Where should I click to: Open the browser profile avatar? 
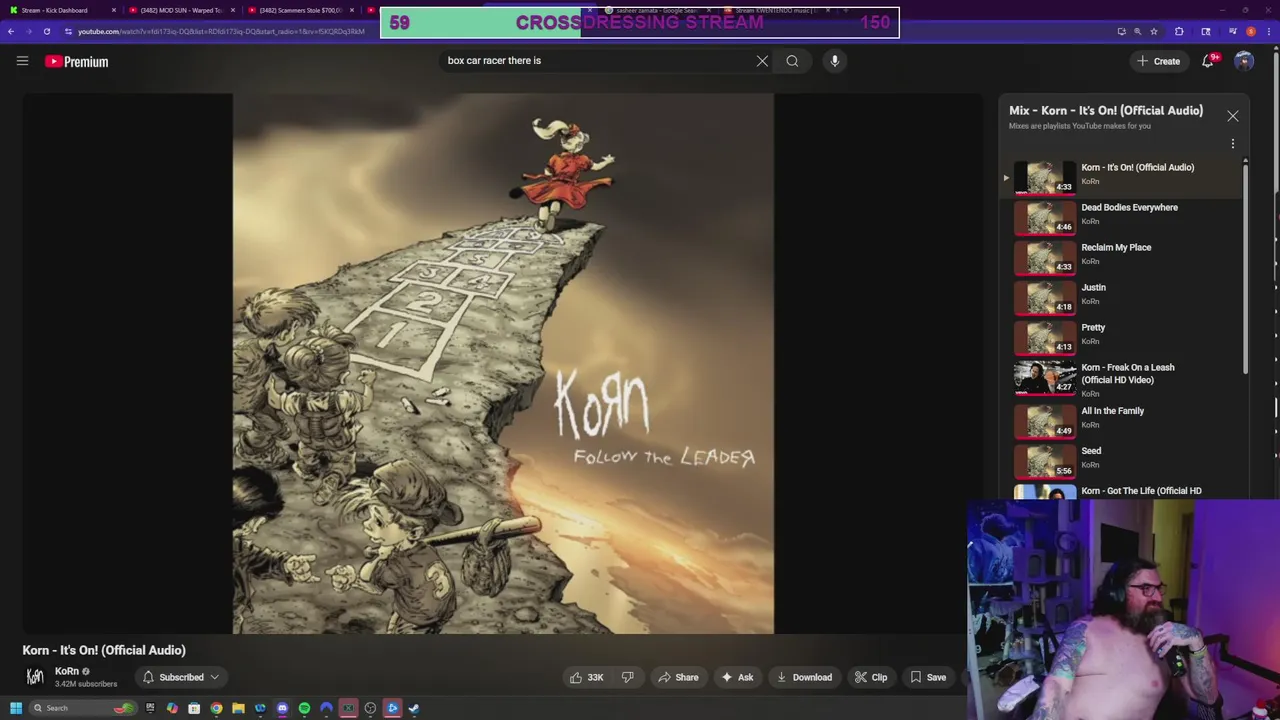click(1251, 31)
